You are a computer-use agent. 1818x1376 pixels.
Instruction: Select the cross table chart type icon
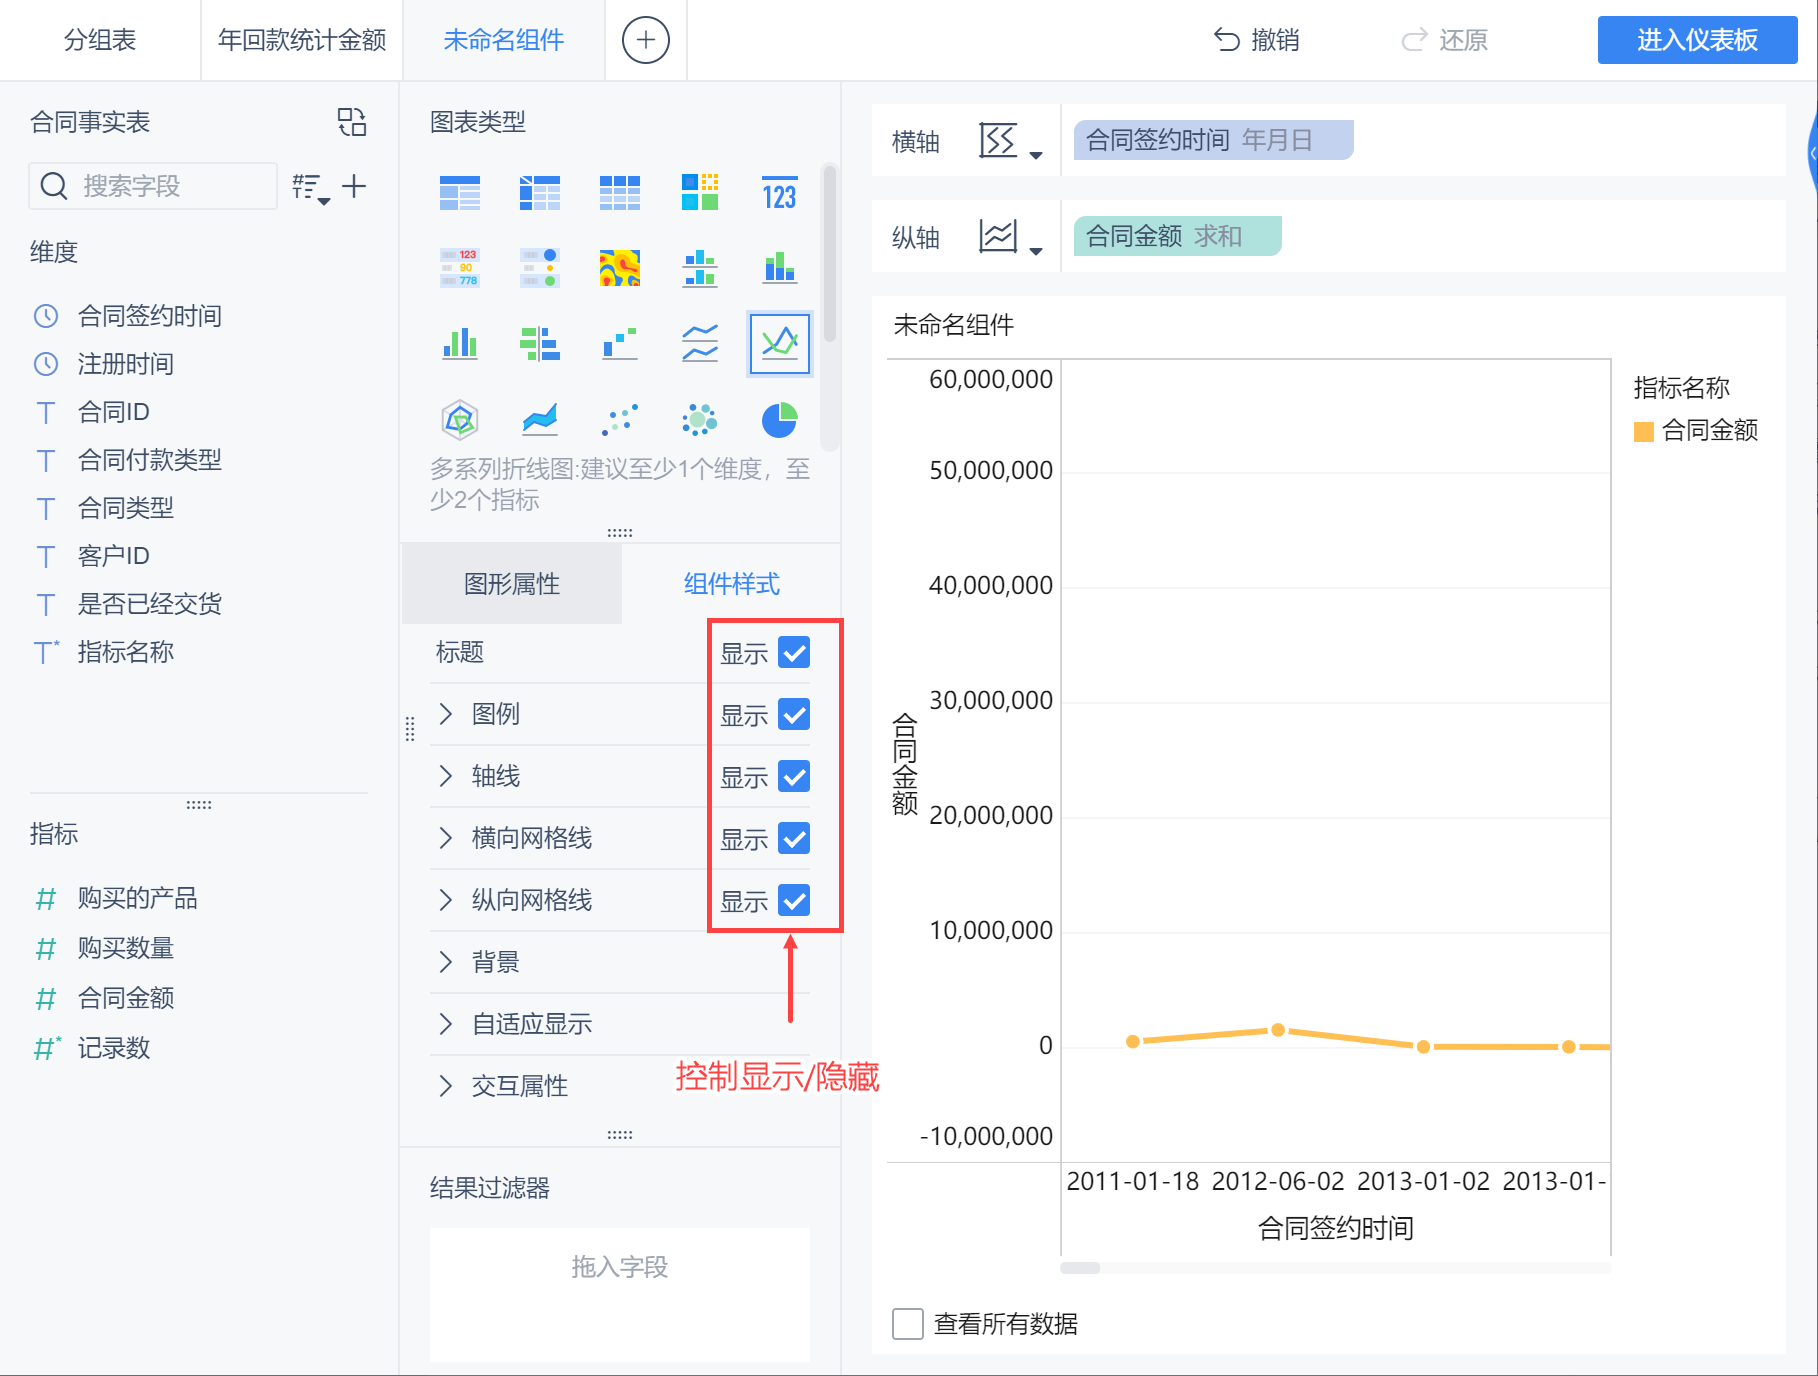click(x=540, y=192)
